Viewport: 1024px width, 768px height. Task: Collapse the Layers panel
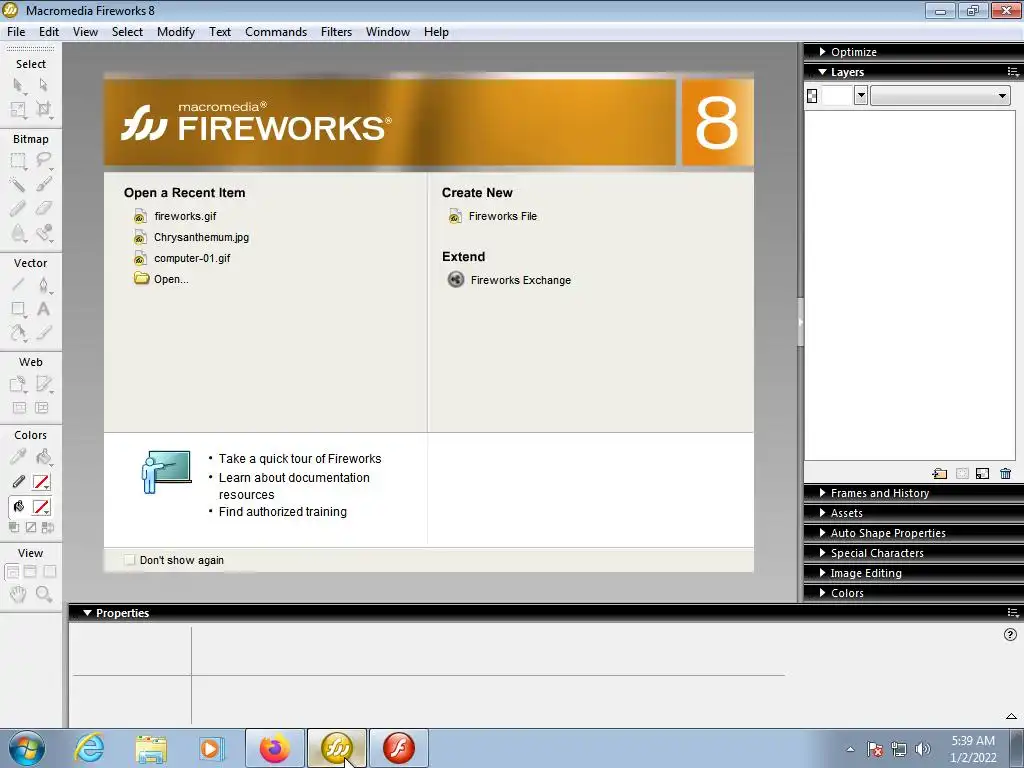click(822, 72)
